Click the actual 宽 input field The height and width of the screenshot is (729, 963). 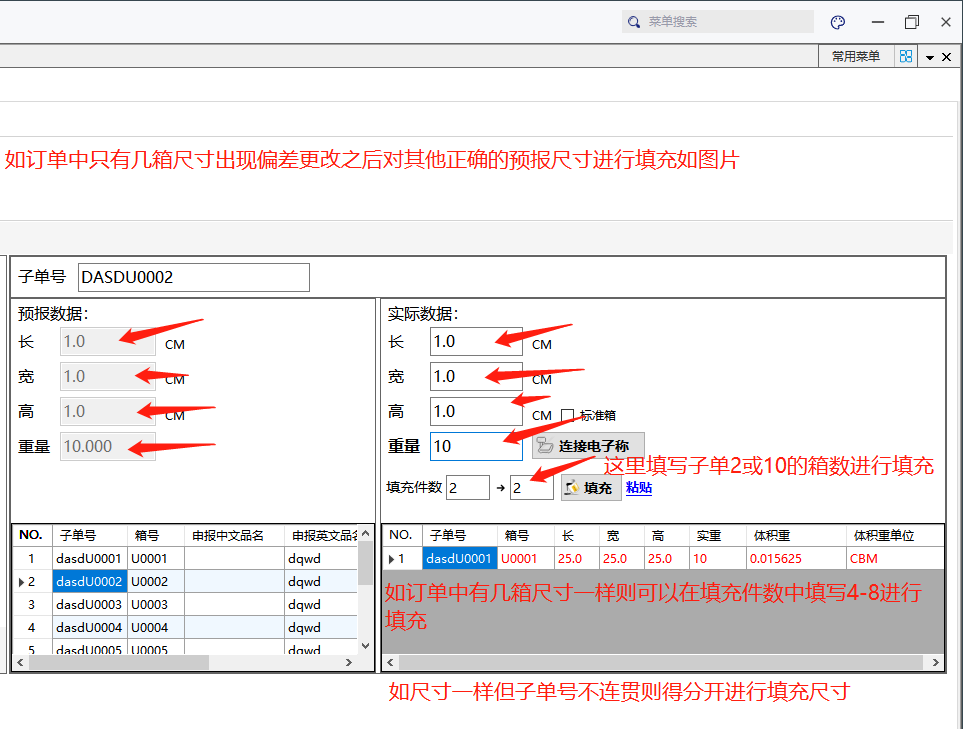[x=476, y=376]
